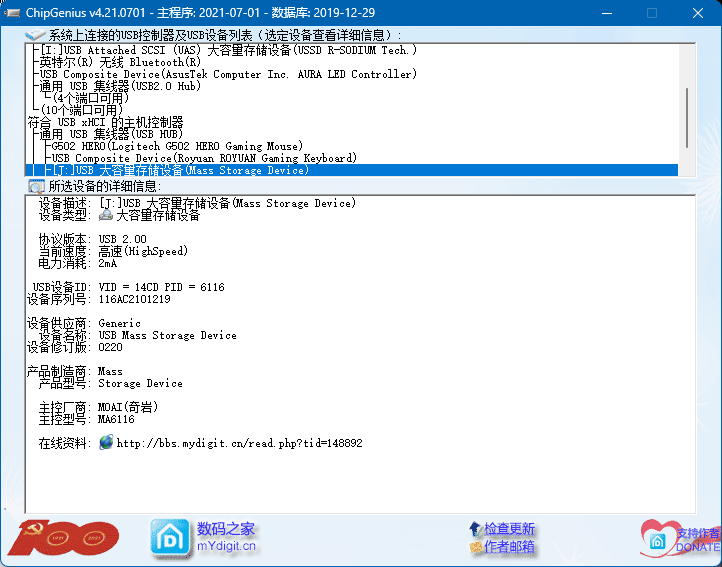Image resolution: width=722 pixels, height=567 pixels.
Task: Click the mail icon beside 作者邮箱
Action: 475,547
